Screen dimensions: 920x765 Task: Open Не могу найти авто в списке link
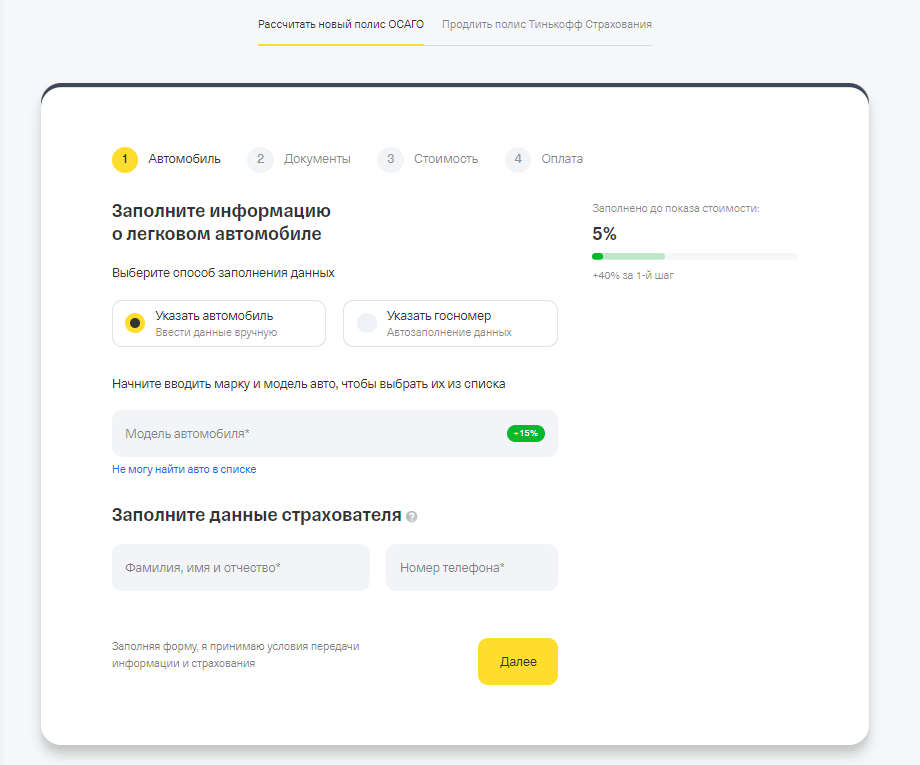pyautogui.click(x=184, y=468)
